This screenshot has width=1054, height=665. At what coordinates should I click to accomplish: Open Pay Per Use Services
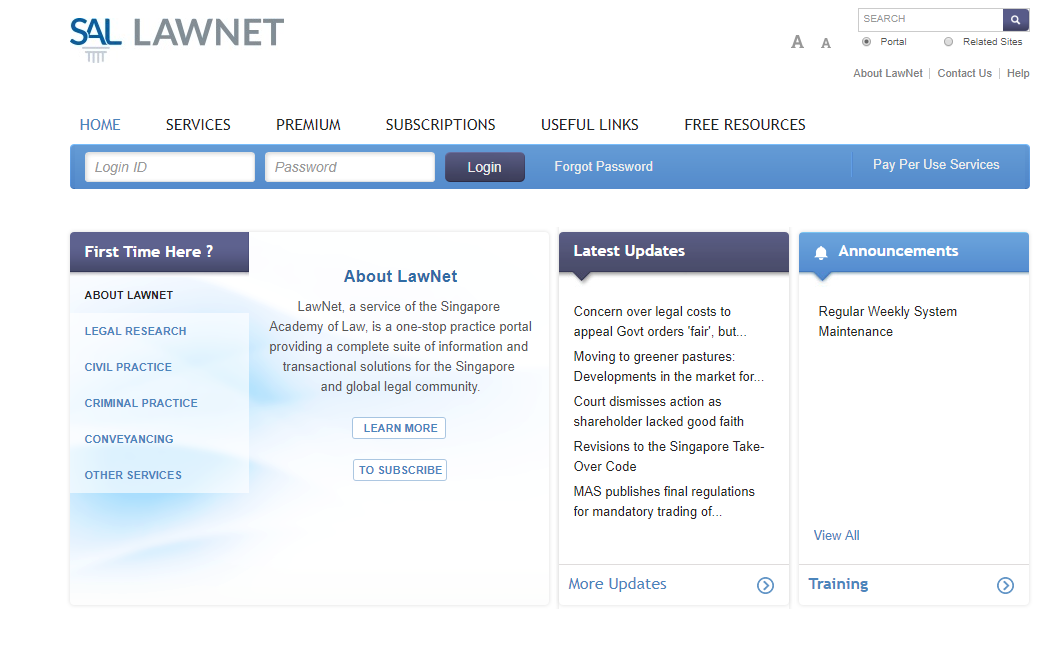click(936, 165)
